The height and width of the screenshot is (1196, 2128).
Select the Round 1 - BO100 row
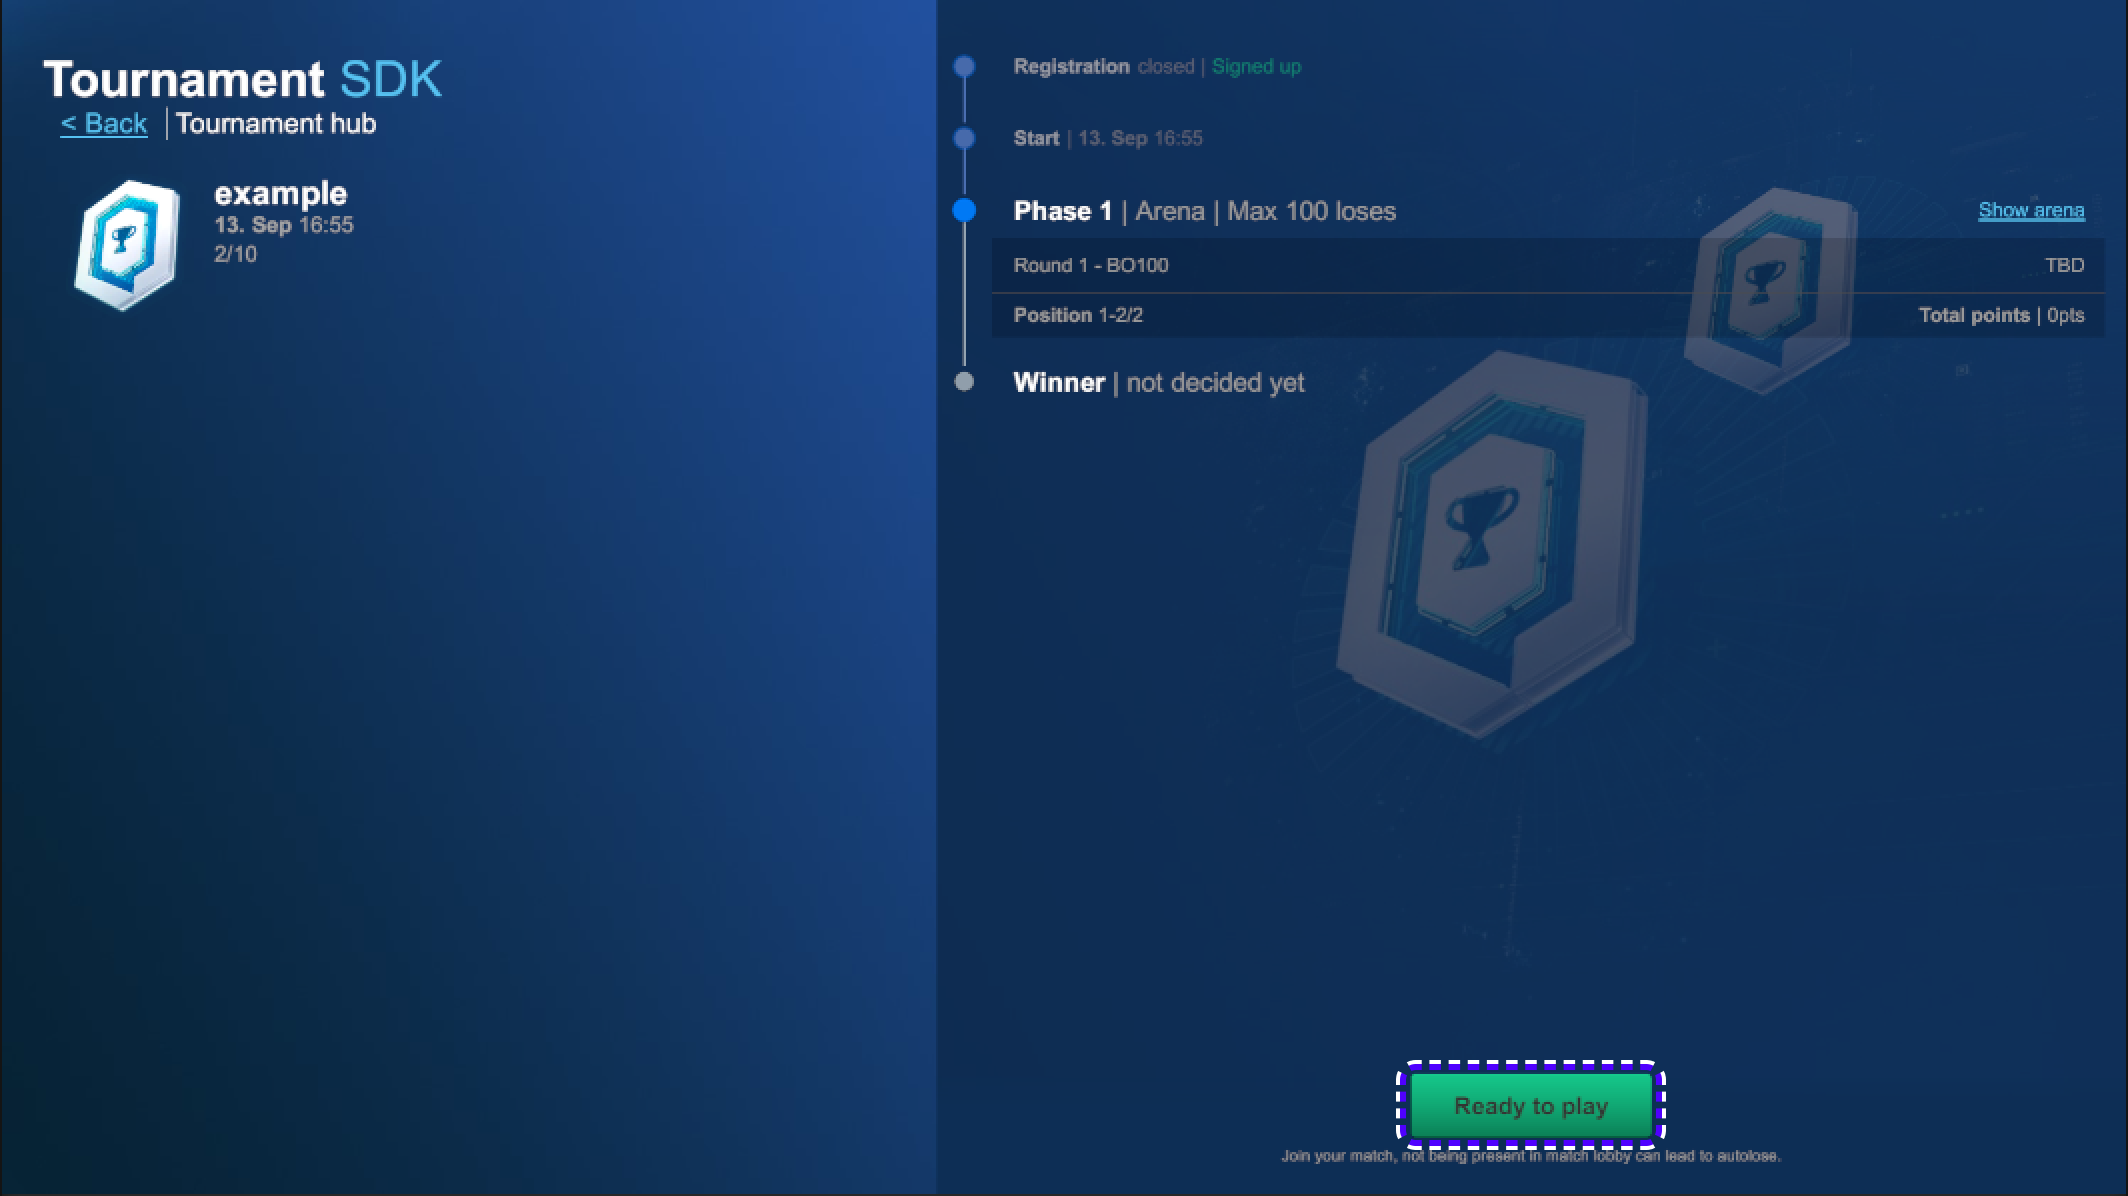coord(1090,265)
